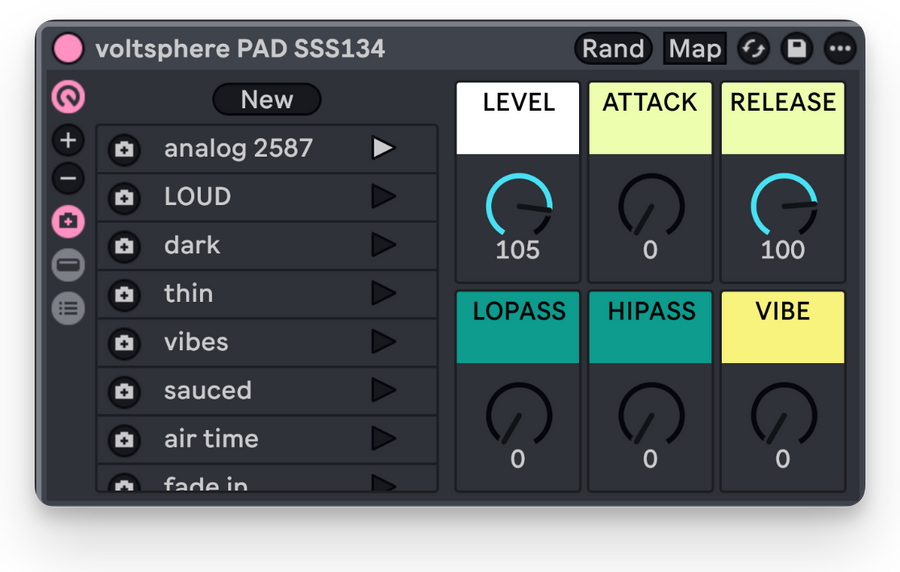The height and width of the screenshot is (572, 900).
Task: Overwrite snapshot for thin variation
Action: [x=124, y=294]
